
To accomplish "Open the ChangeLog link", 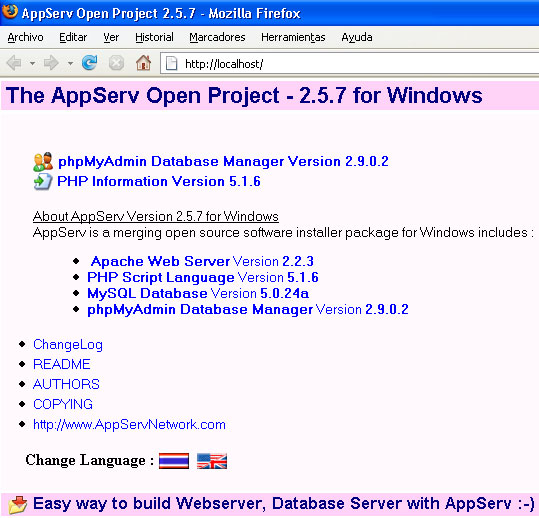I will coord(68,345).
